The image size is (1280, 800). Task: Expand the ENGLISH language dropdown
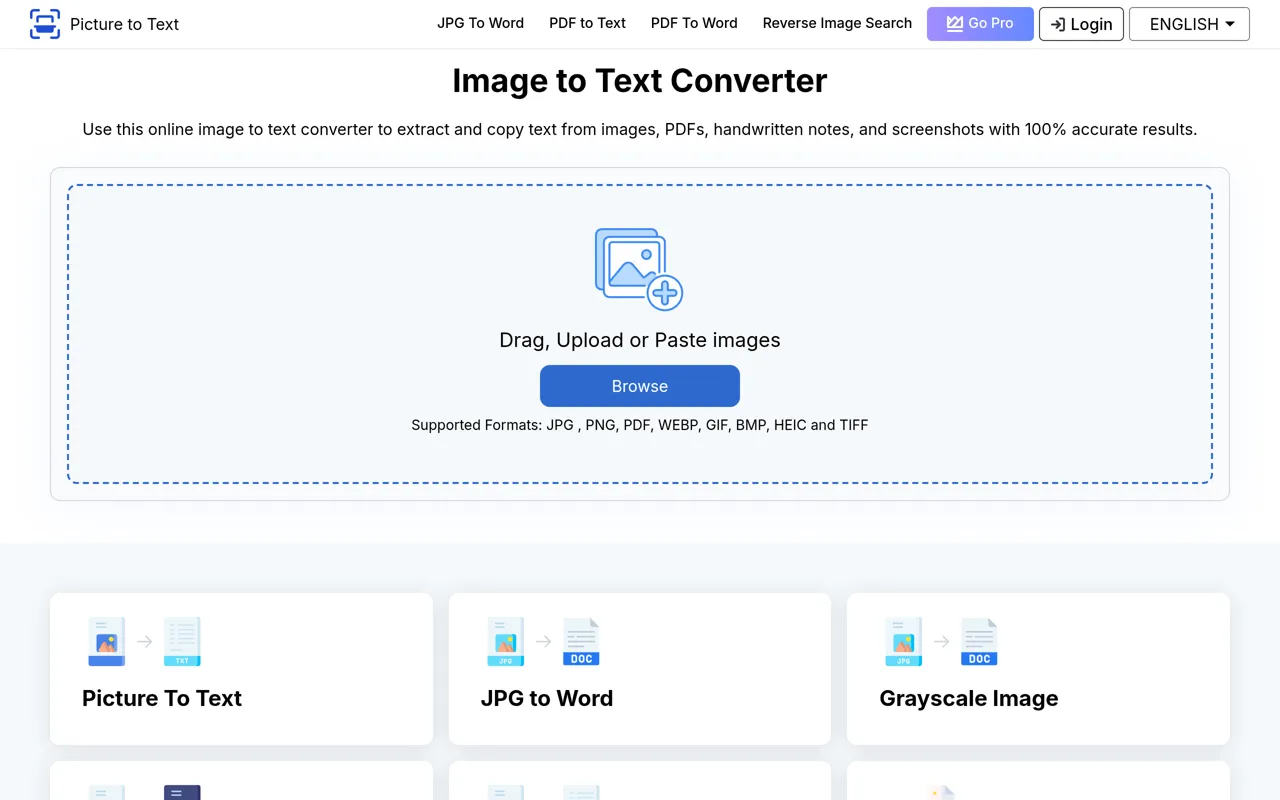(1189, 24)
